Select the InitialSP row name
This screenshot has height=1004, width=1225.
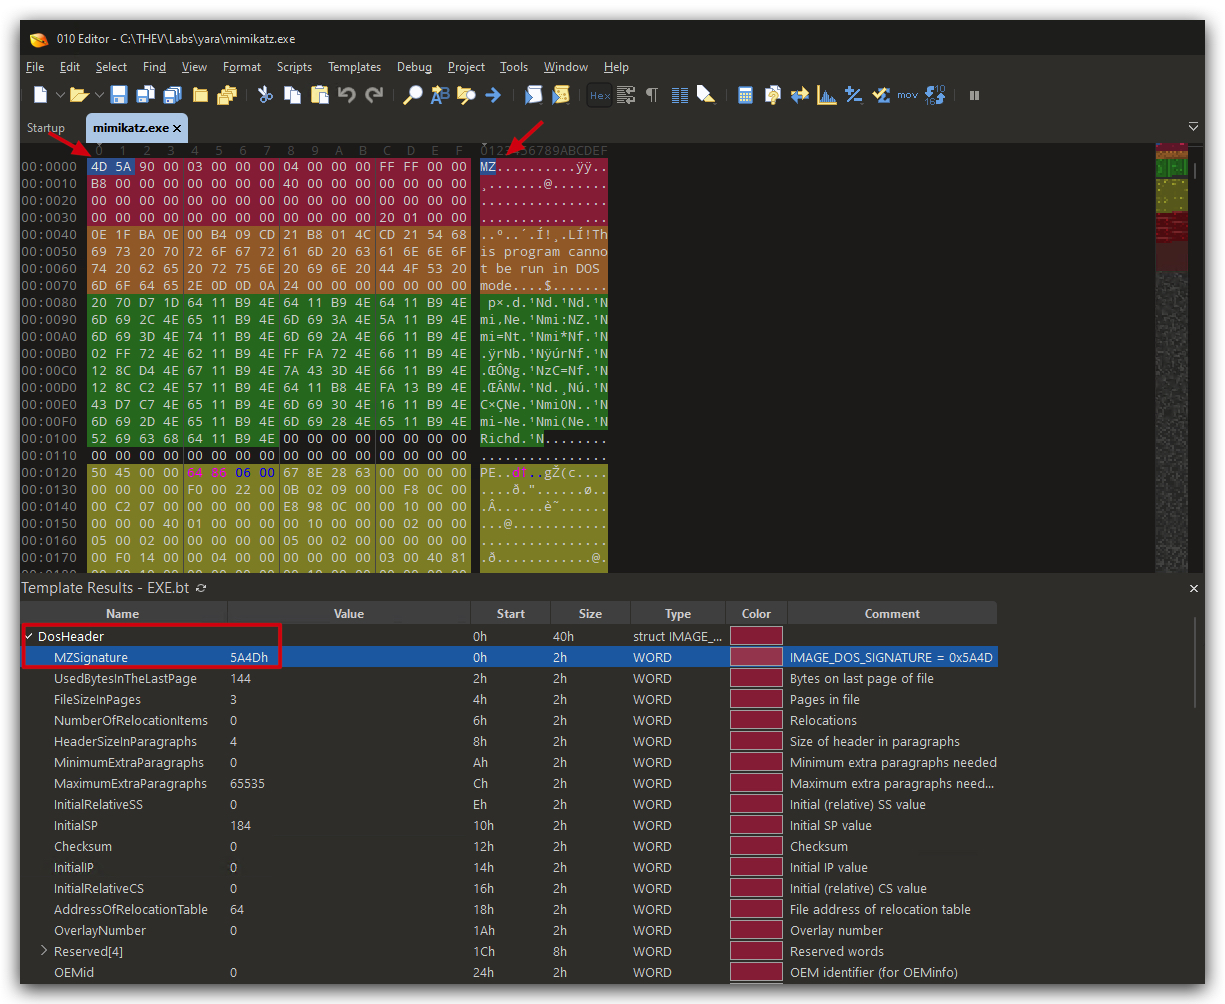point(76,825)
